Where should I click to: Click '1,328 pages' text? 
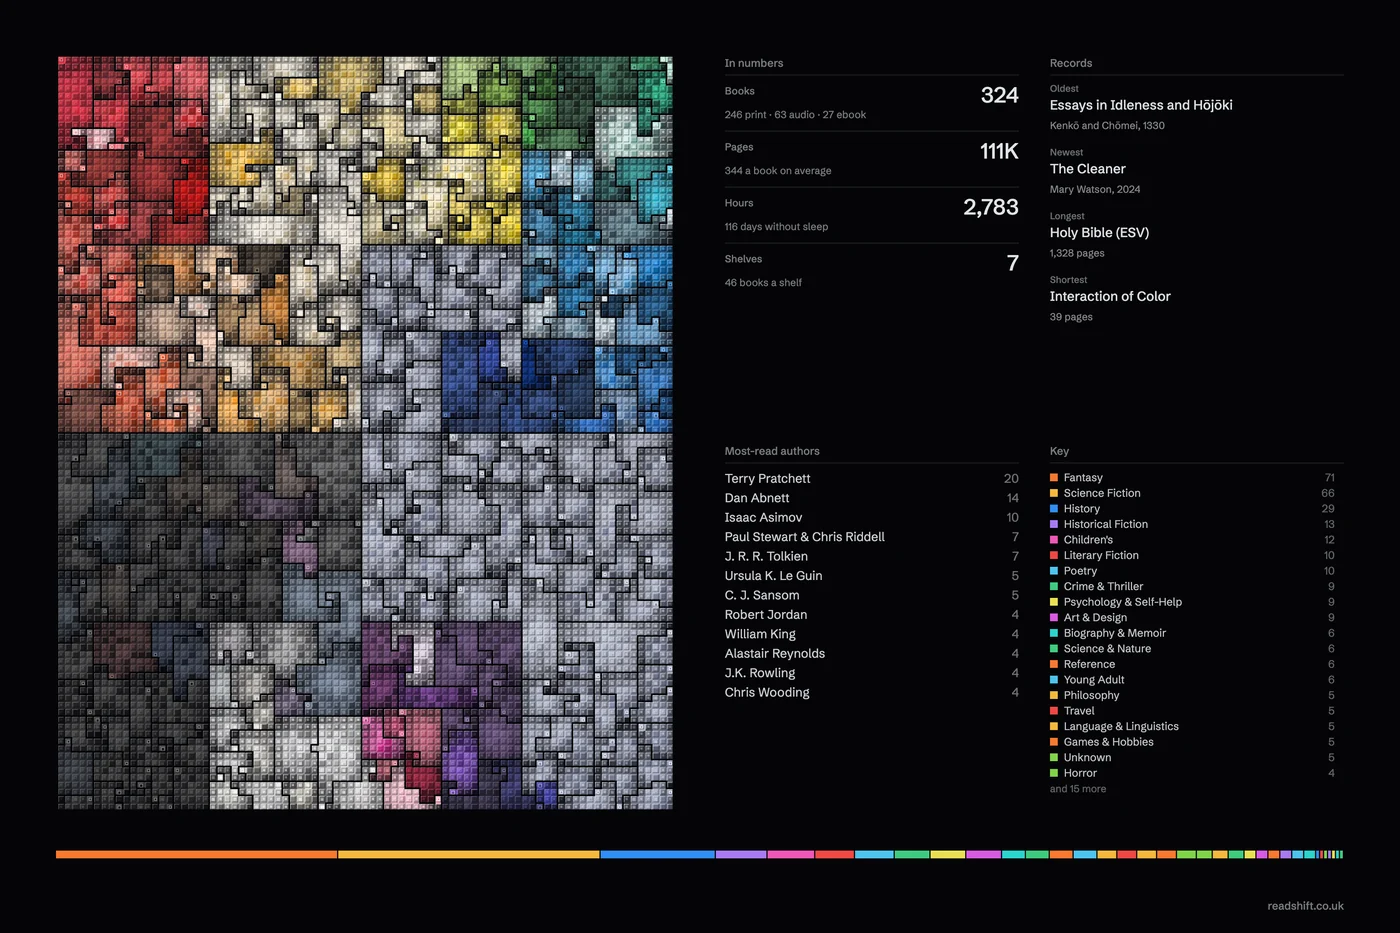1077,254
